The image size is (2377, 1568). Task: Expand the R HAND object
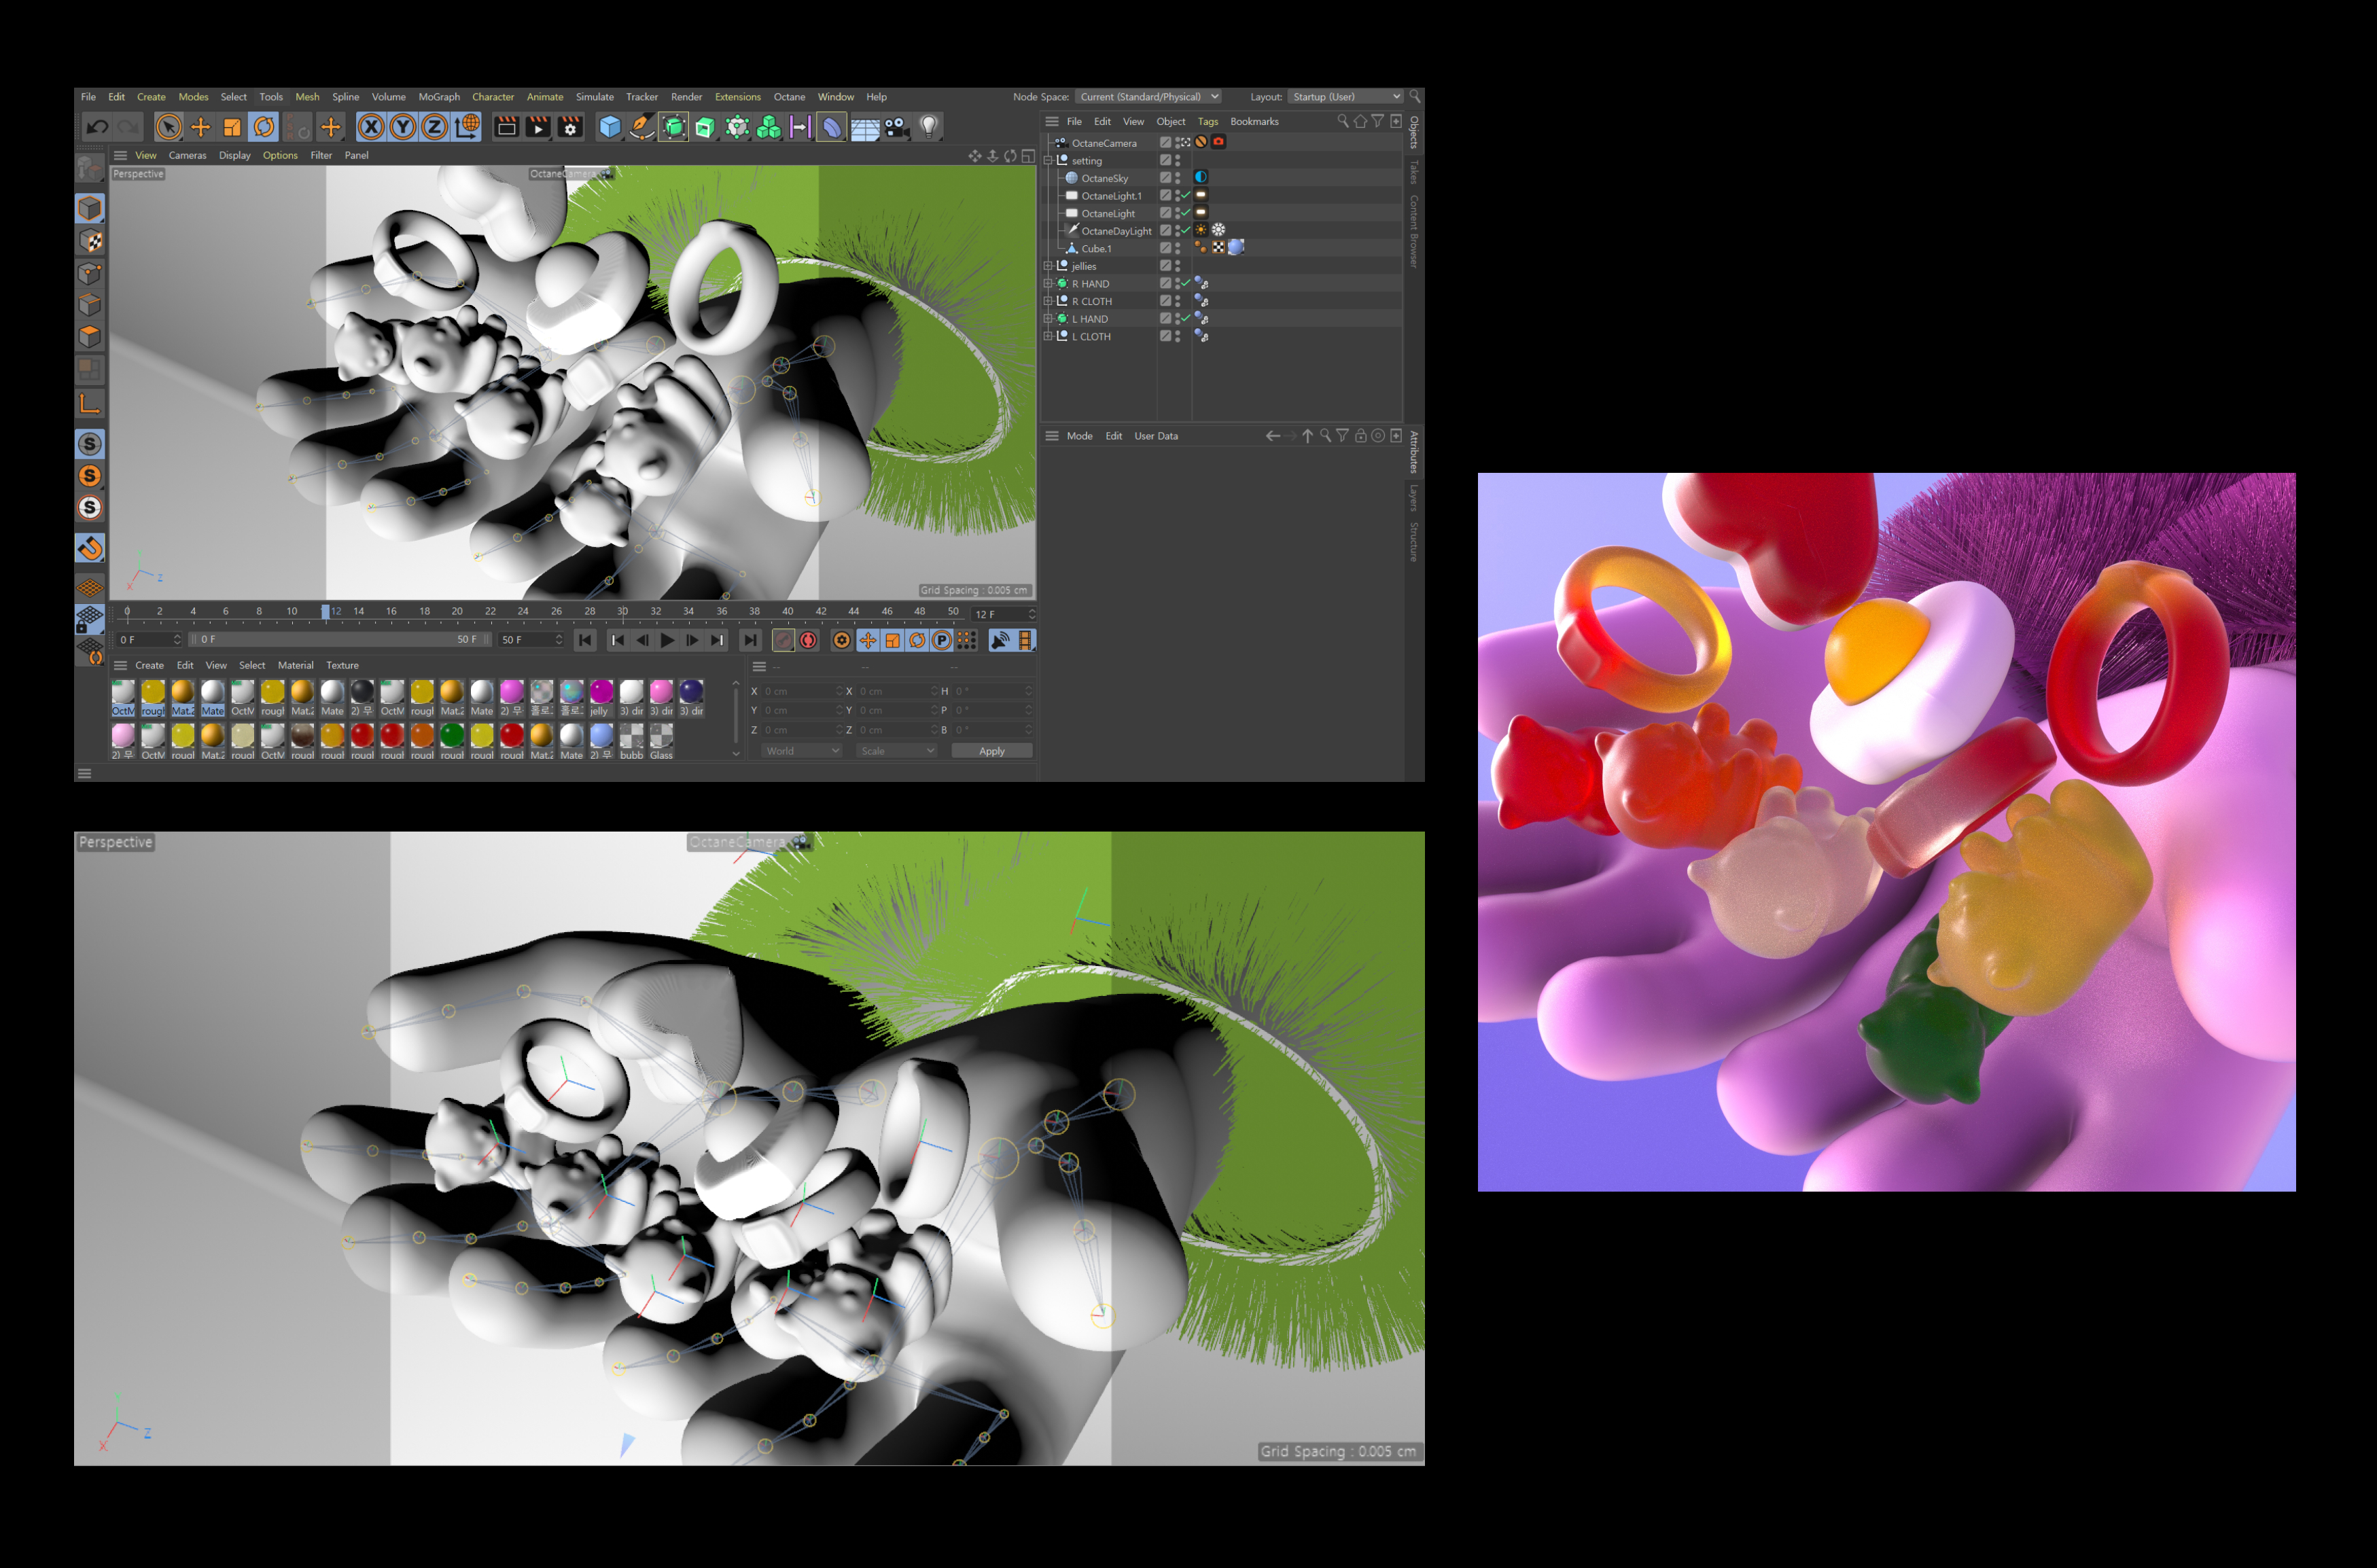pyautogui.click(x=1048, y=284)
